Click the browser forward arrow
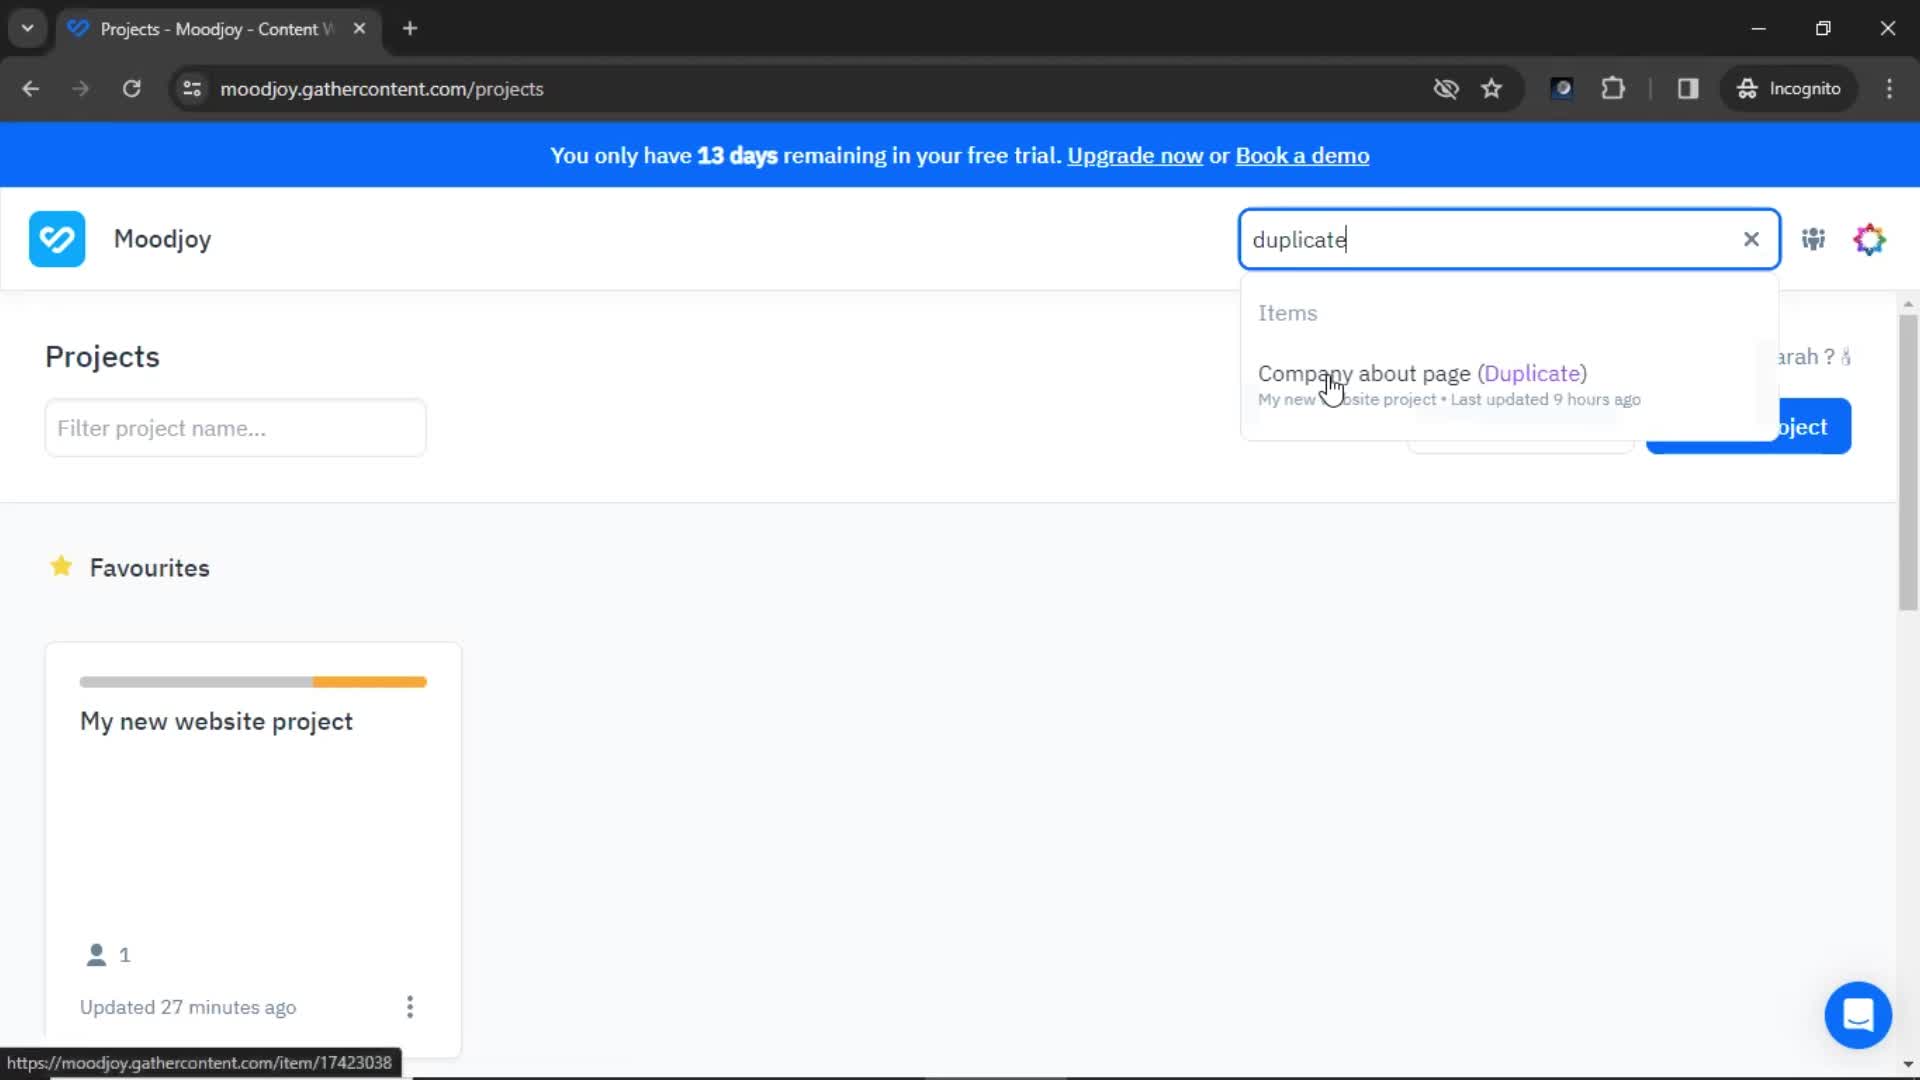1920x1080 pixels. pyautogui.click(x=81, y=89)
